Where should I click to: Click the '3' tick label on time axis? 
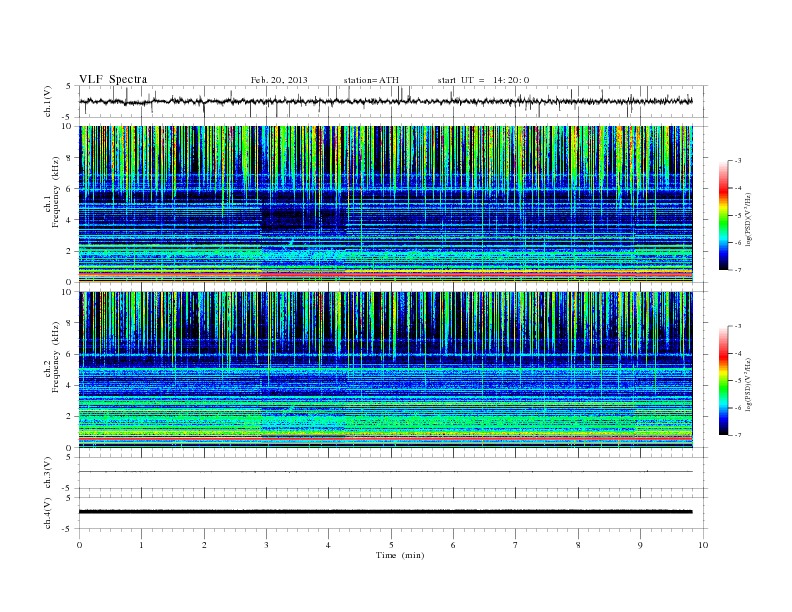tap(266, 545)
